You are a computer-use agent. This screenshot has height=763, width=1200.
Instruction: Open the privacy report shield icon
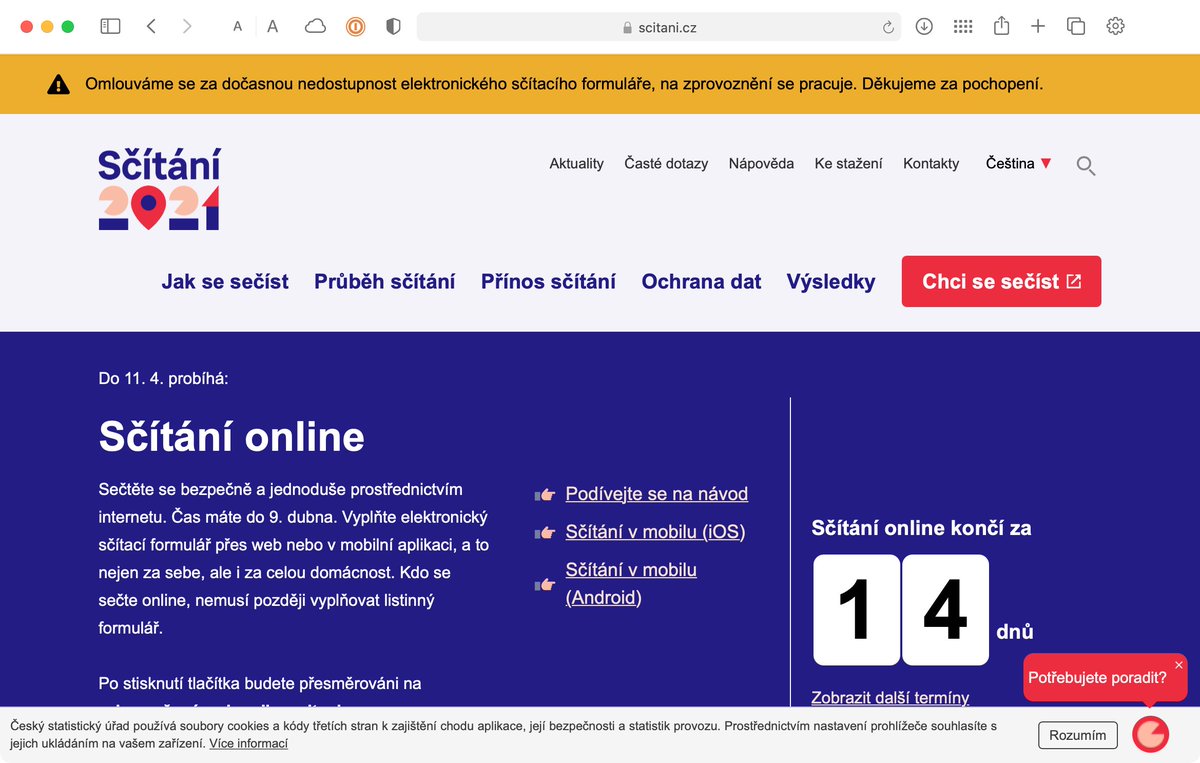393,27
